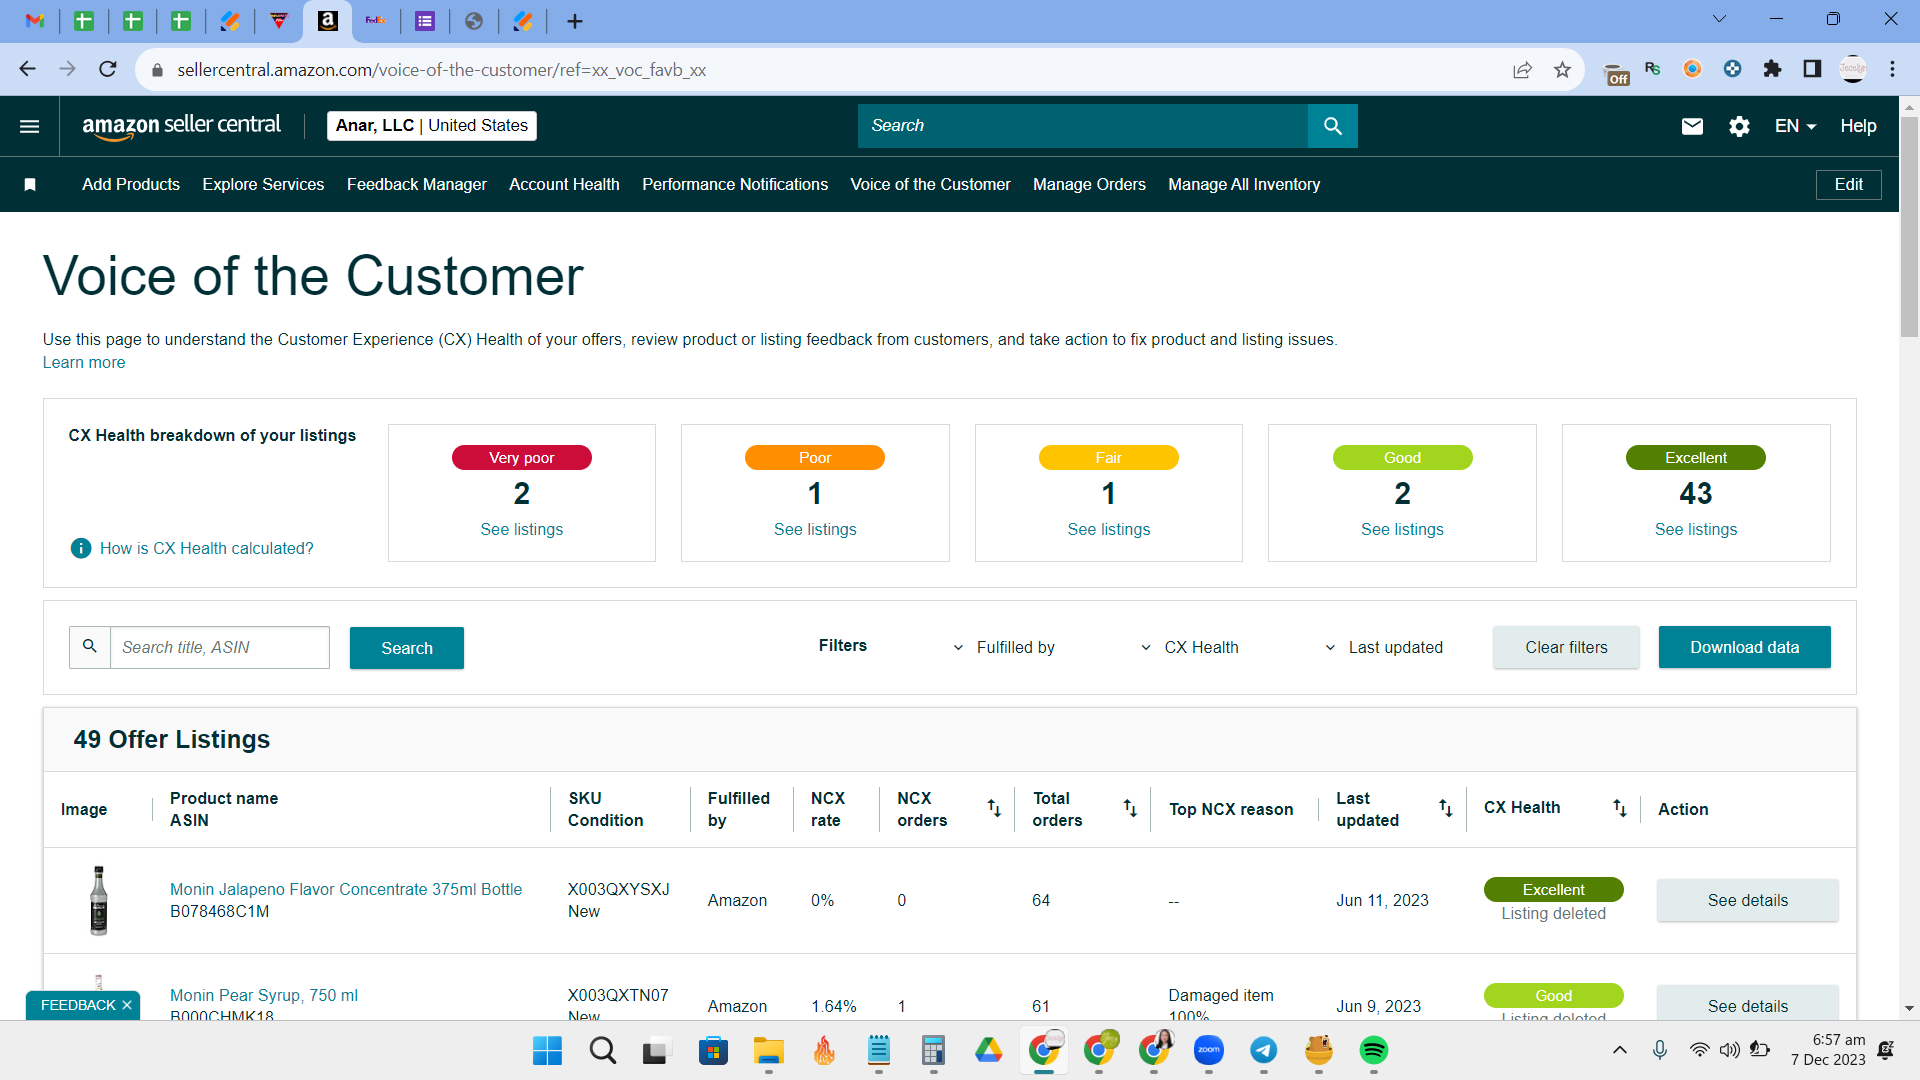1920x1080 pixels.
Task: Go to Manage Orders
Action: tap(1089, 185)
